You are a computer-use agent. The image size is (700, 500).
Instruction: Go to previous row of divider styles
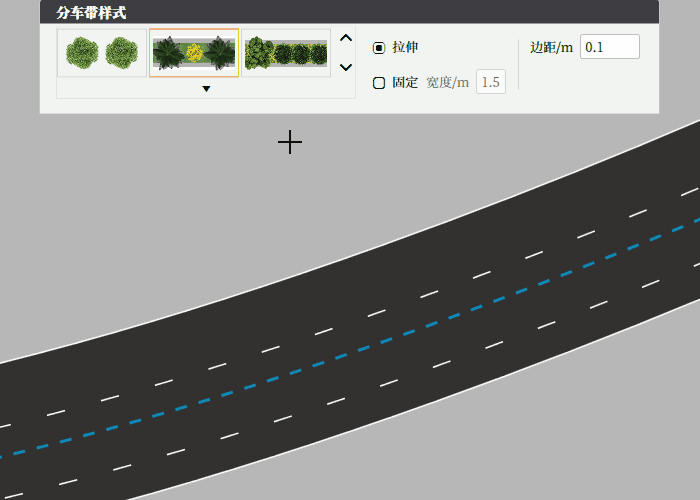click(x=346, y=38)
